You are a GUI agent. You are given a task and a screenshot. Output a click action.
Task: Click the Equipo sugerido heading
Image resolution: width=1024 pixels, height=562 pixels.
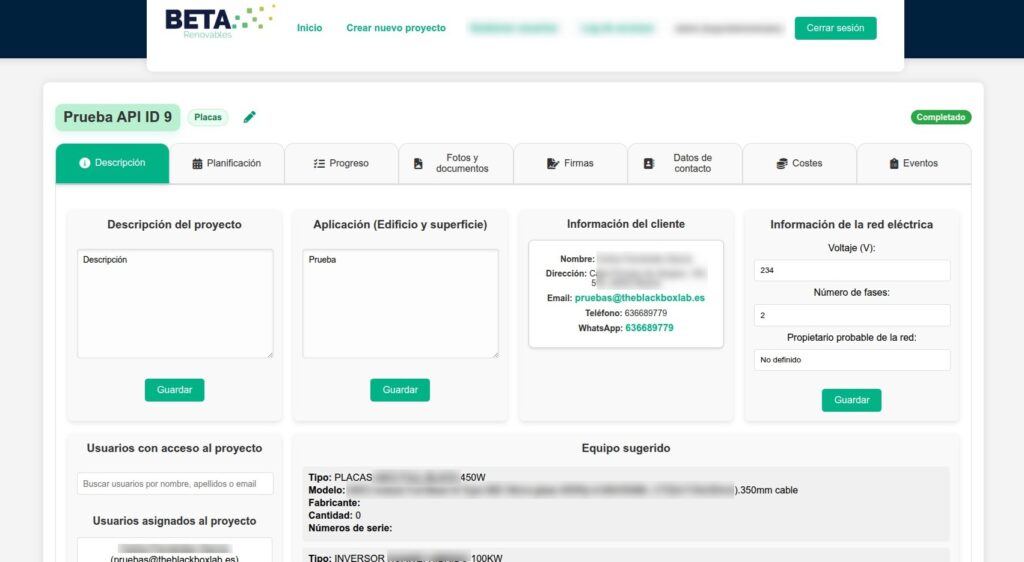(626, 448)
